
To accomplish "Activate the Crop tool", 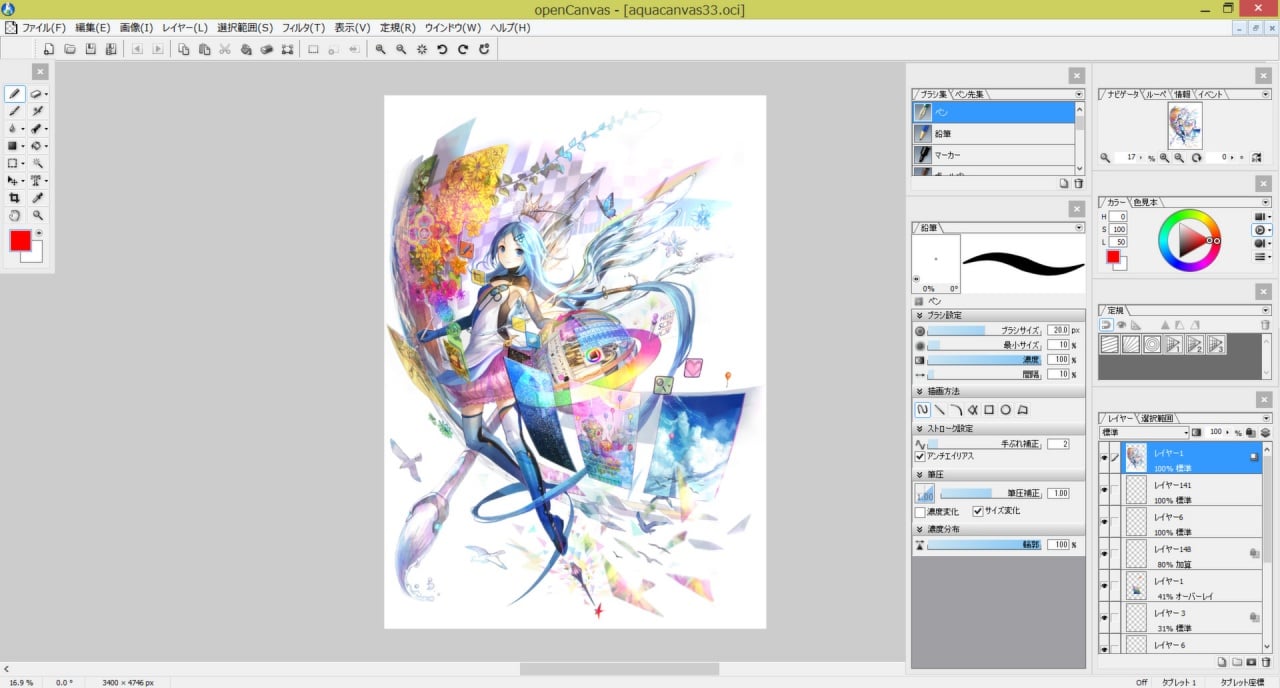I will (14, 198).
